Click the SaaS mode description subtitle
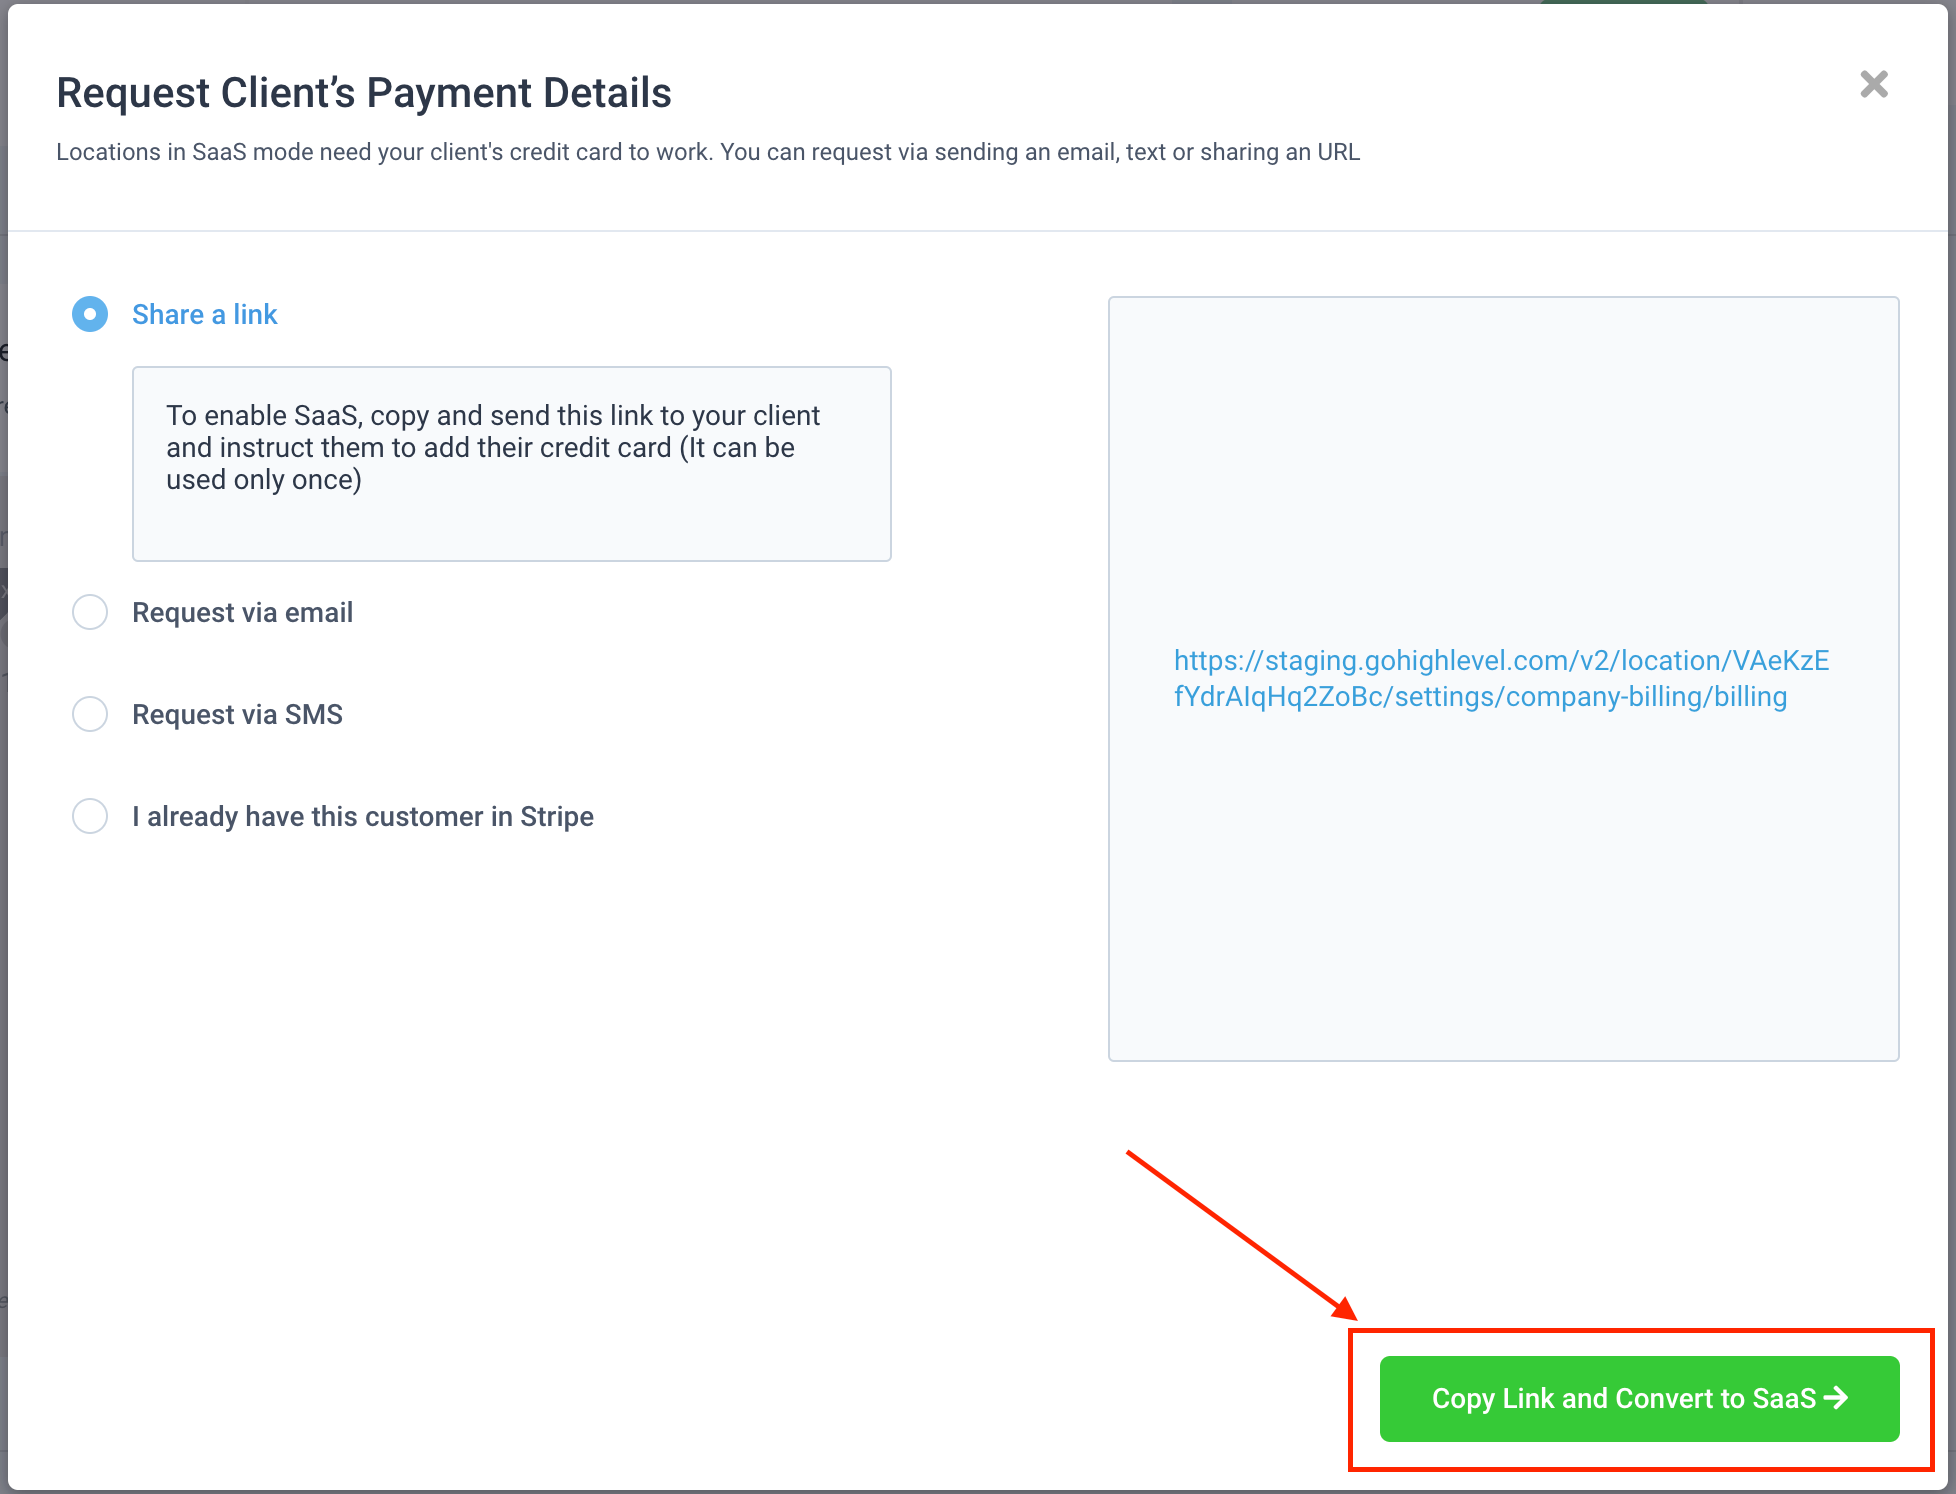 708,152
